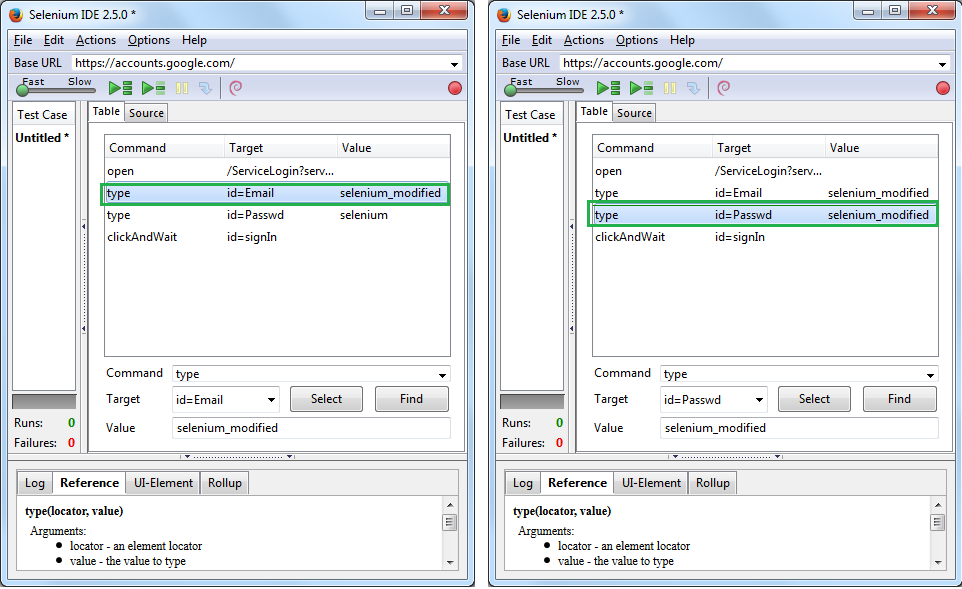The width and height of the screenshot is (962, 589).
Task: Select open command row in left window
Action: 277,171
